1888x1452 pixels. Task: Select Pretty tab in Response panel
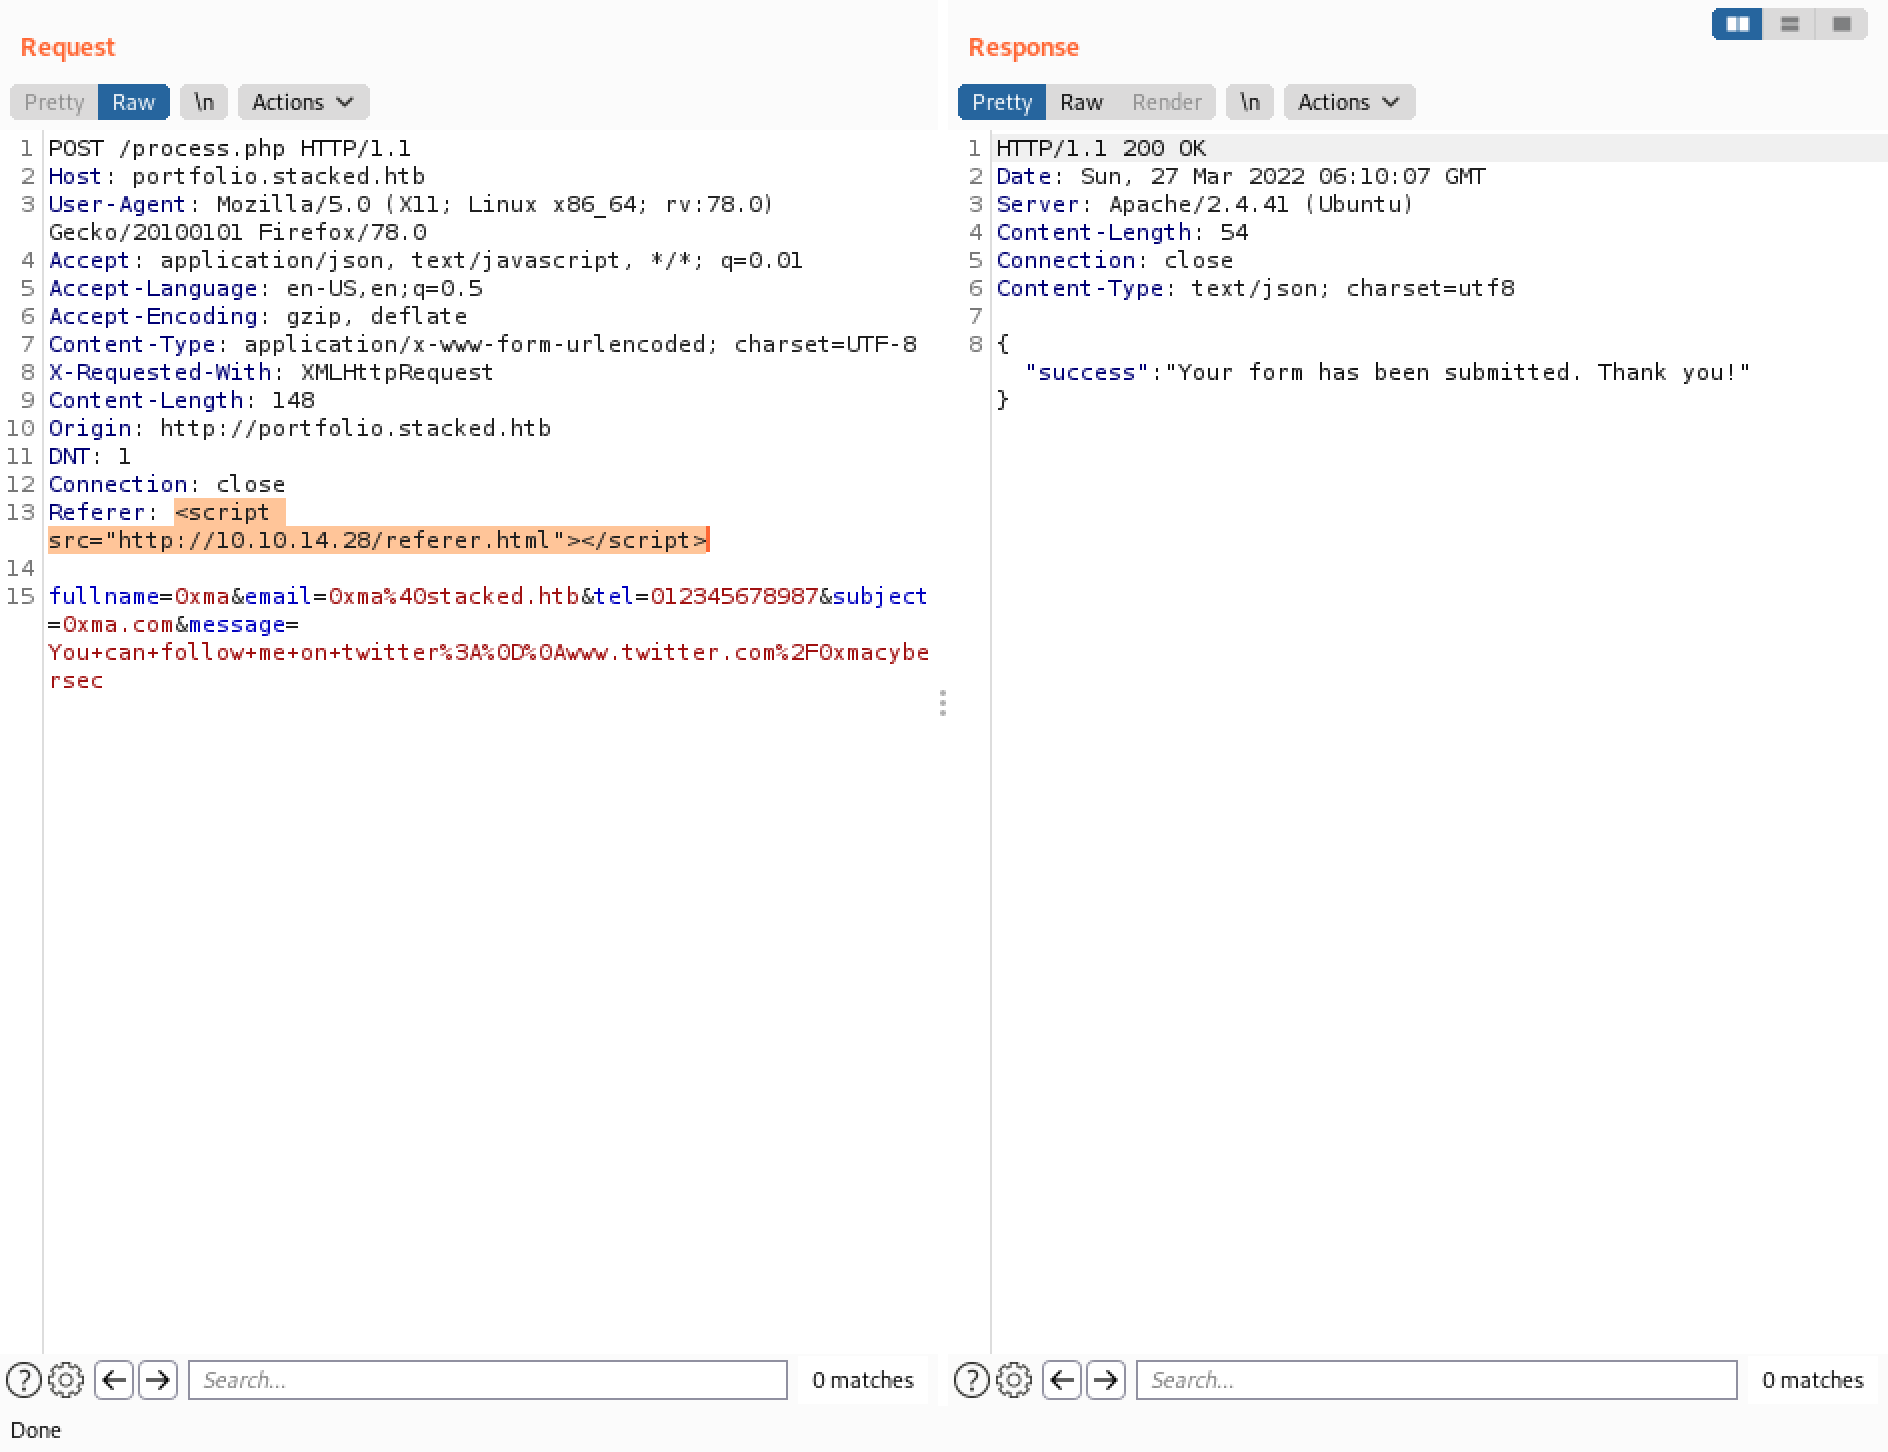1002,102
